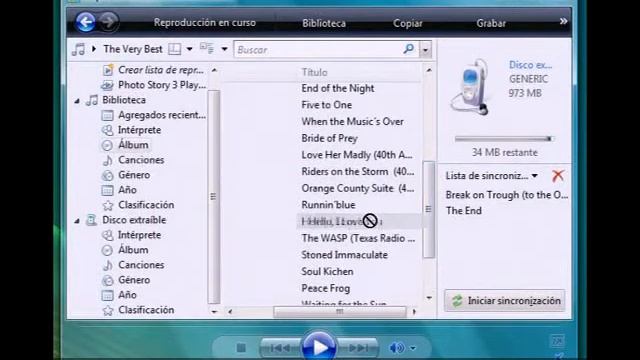Select the song Stoned Immaculate
Screen dimensions: 640x360
(x=344, y=255)
